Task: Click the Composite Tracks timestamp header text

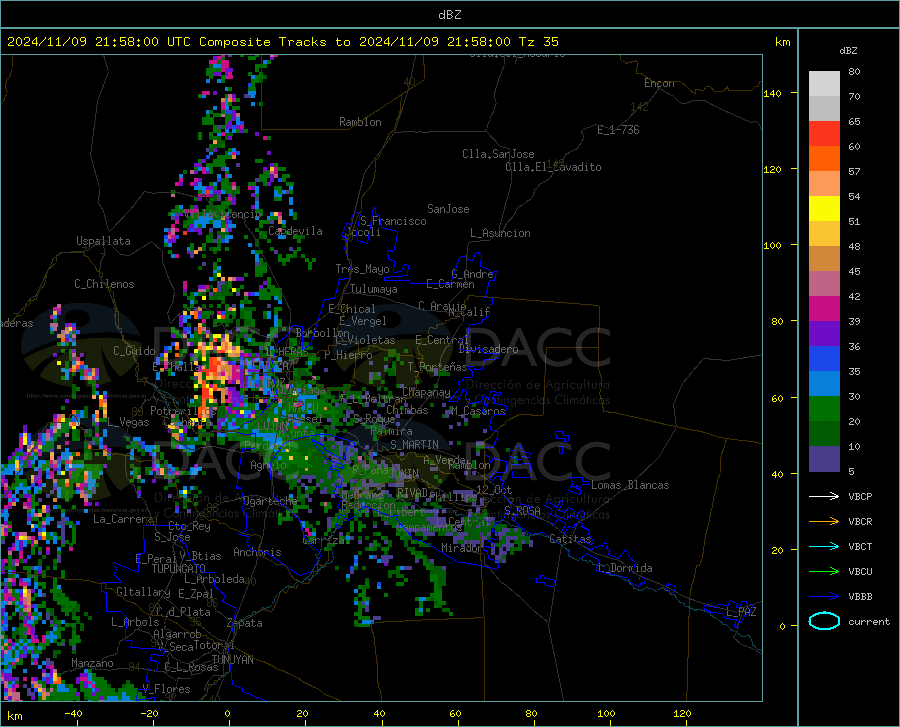Action: (x=282, y=42)
